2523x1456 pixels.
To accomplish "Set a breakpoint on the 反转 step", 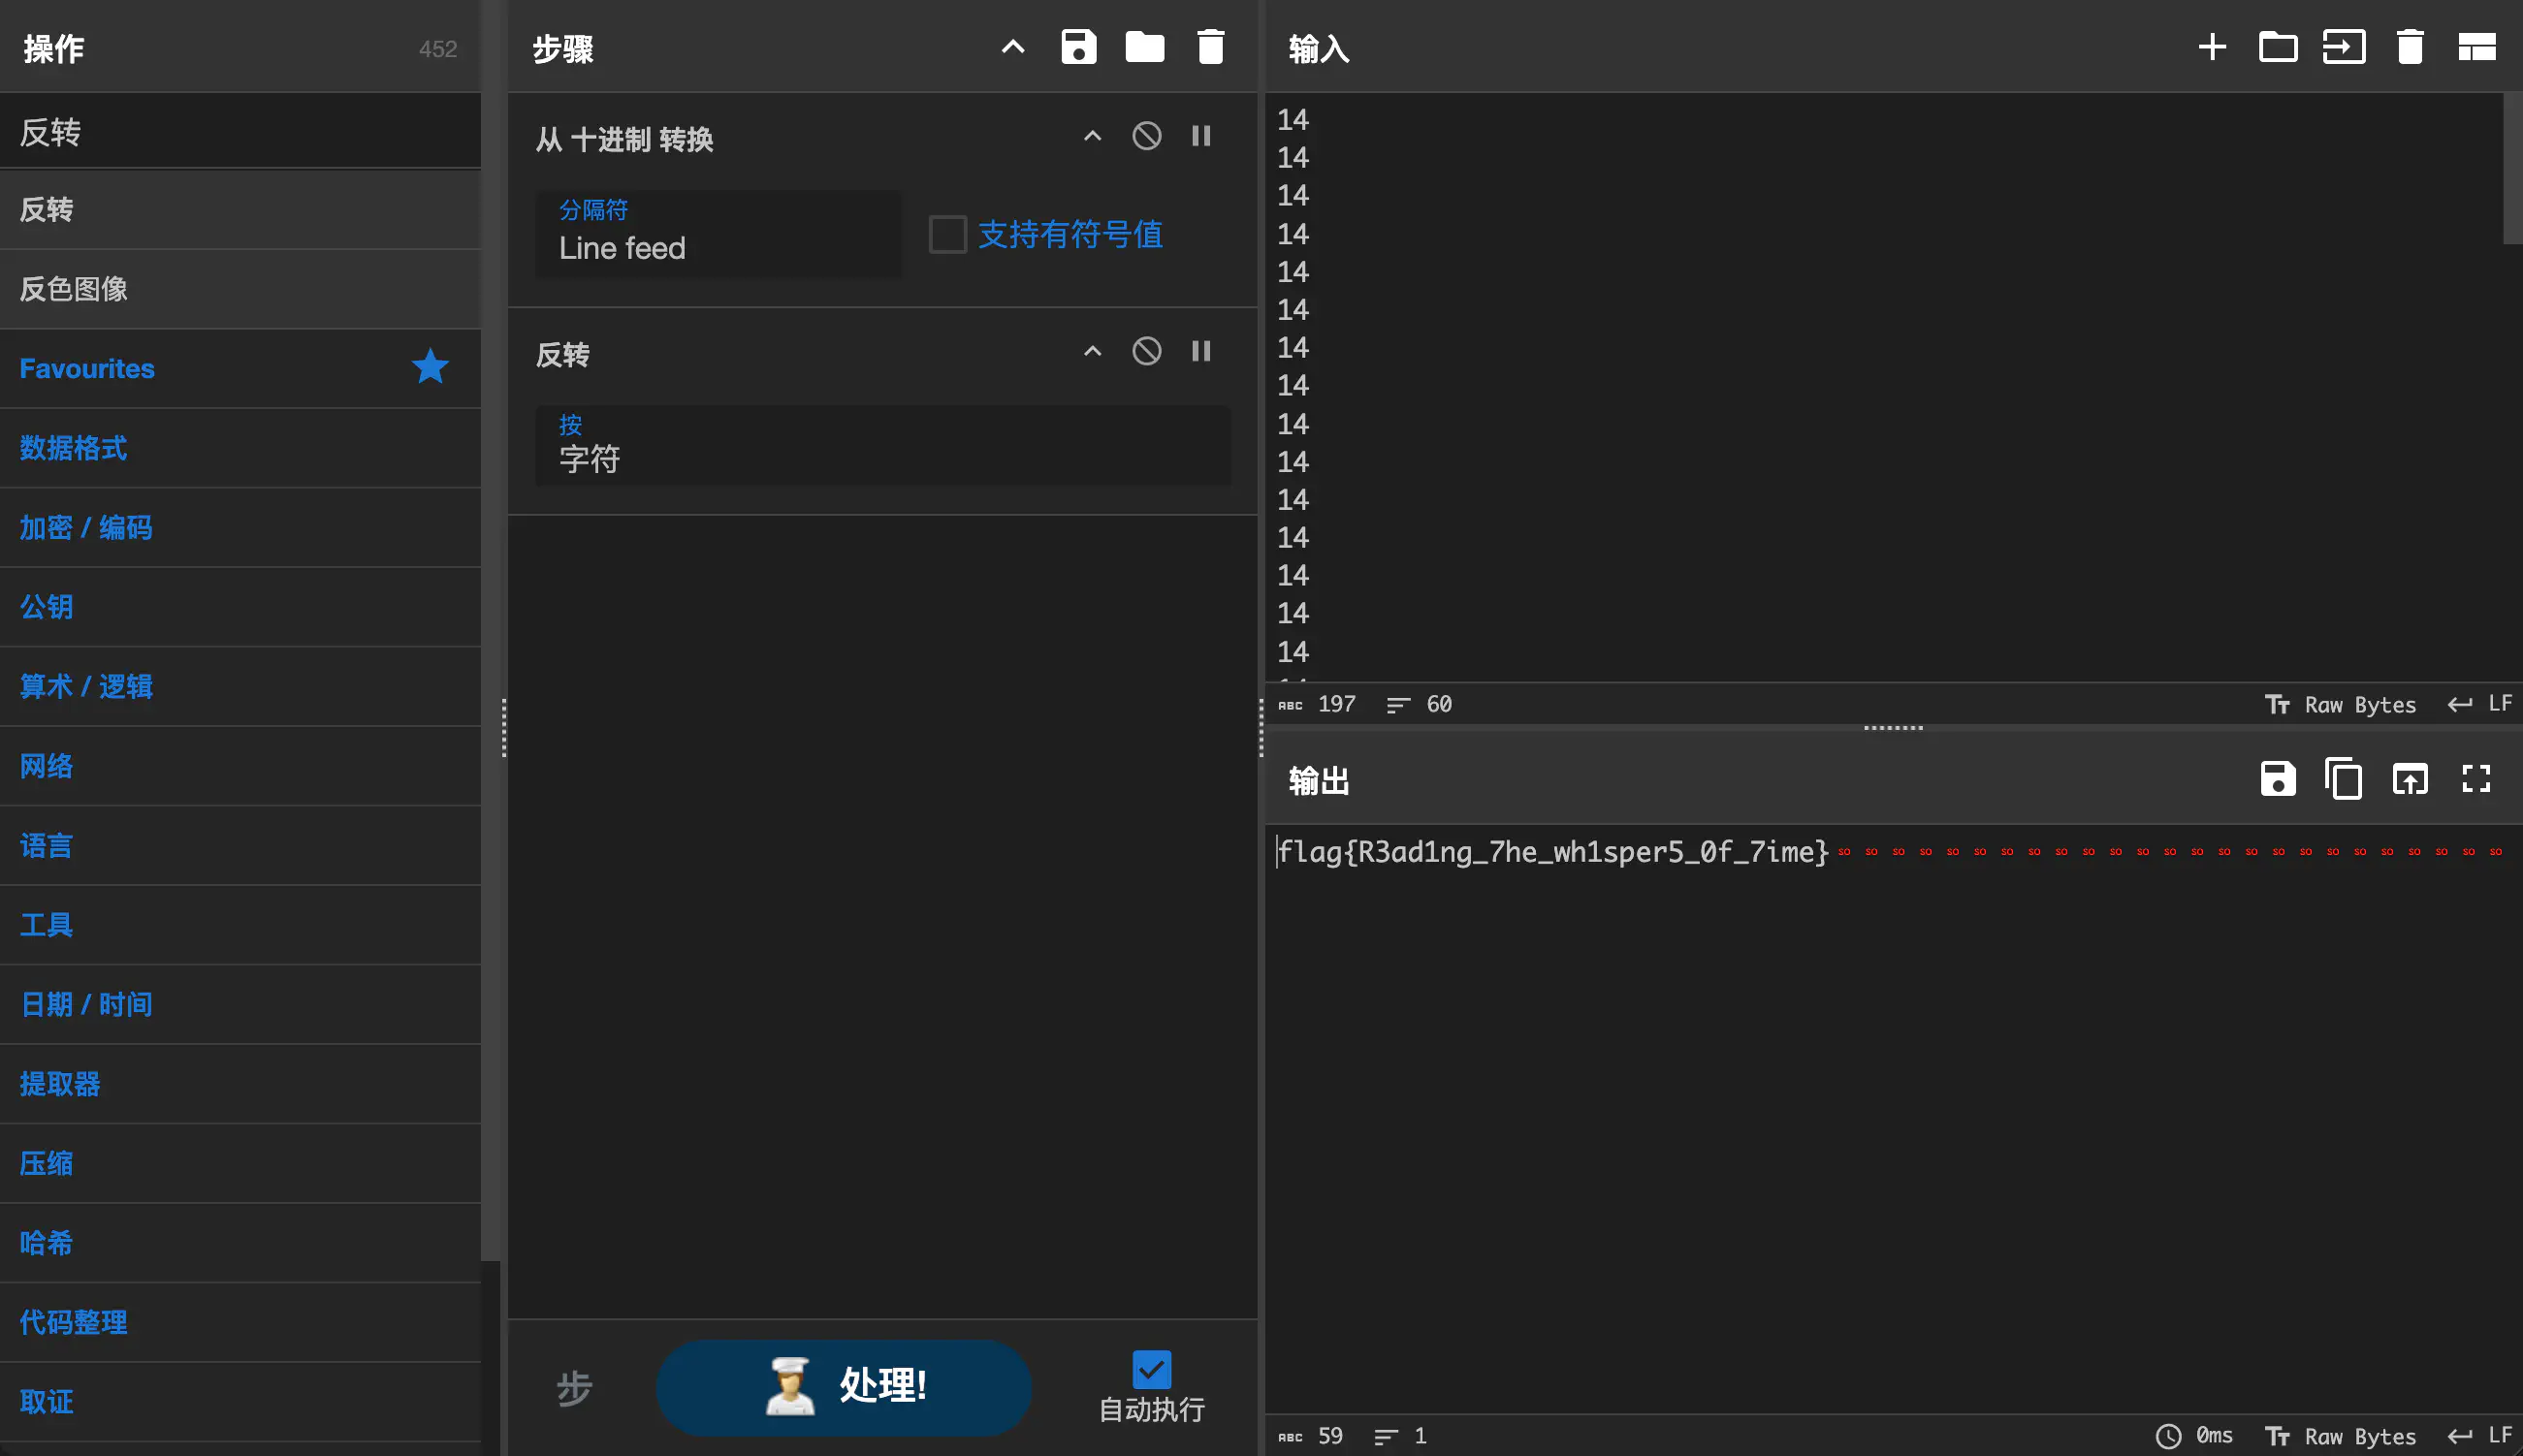I will click(1201, 351).
